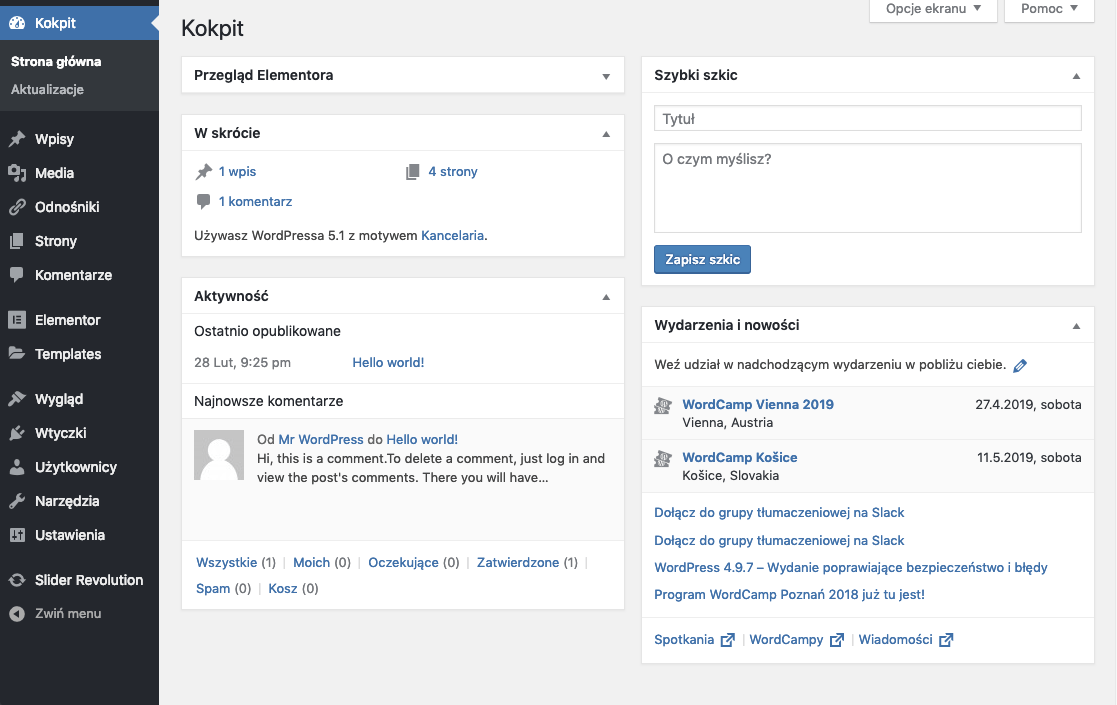
Task: Open the WordCamp Vienna 2019 link
Action: pyautogui.click(x=757, y=404)
